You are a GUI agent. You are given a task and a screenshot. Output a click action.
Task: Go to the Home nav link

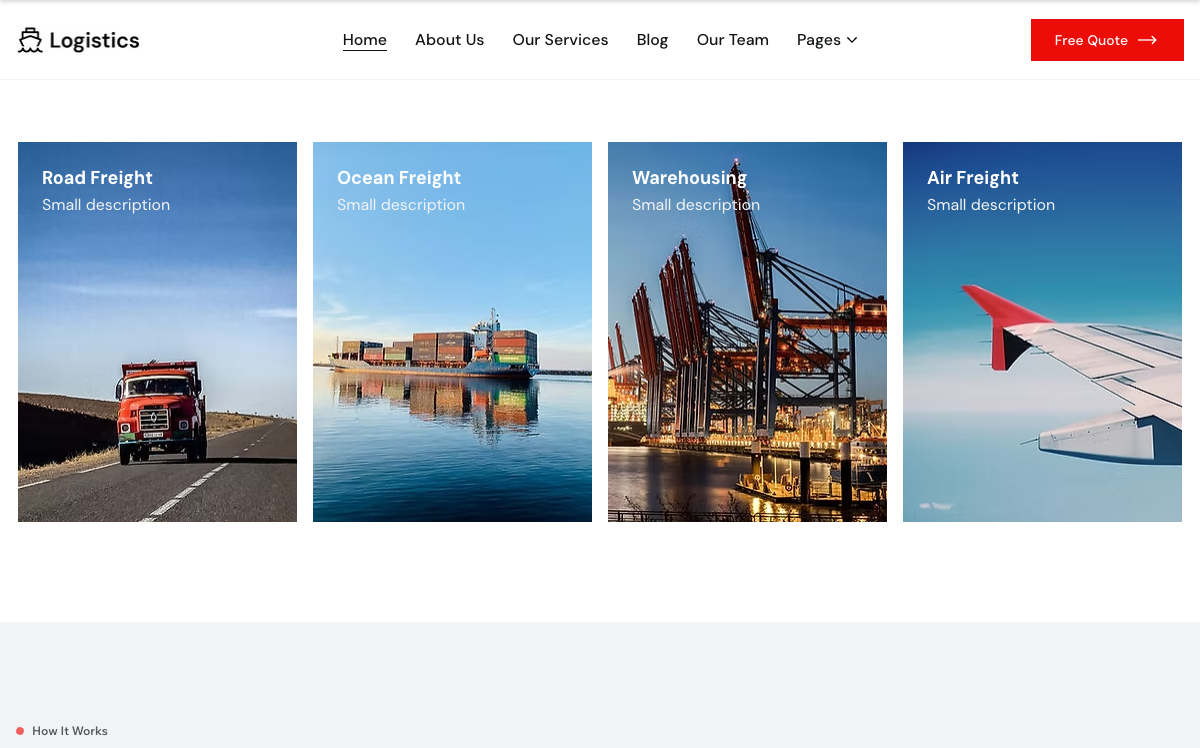point(365,40)
